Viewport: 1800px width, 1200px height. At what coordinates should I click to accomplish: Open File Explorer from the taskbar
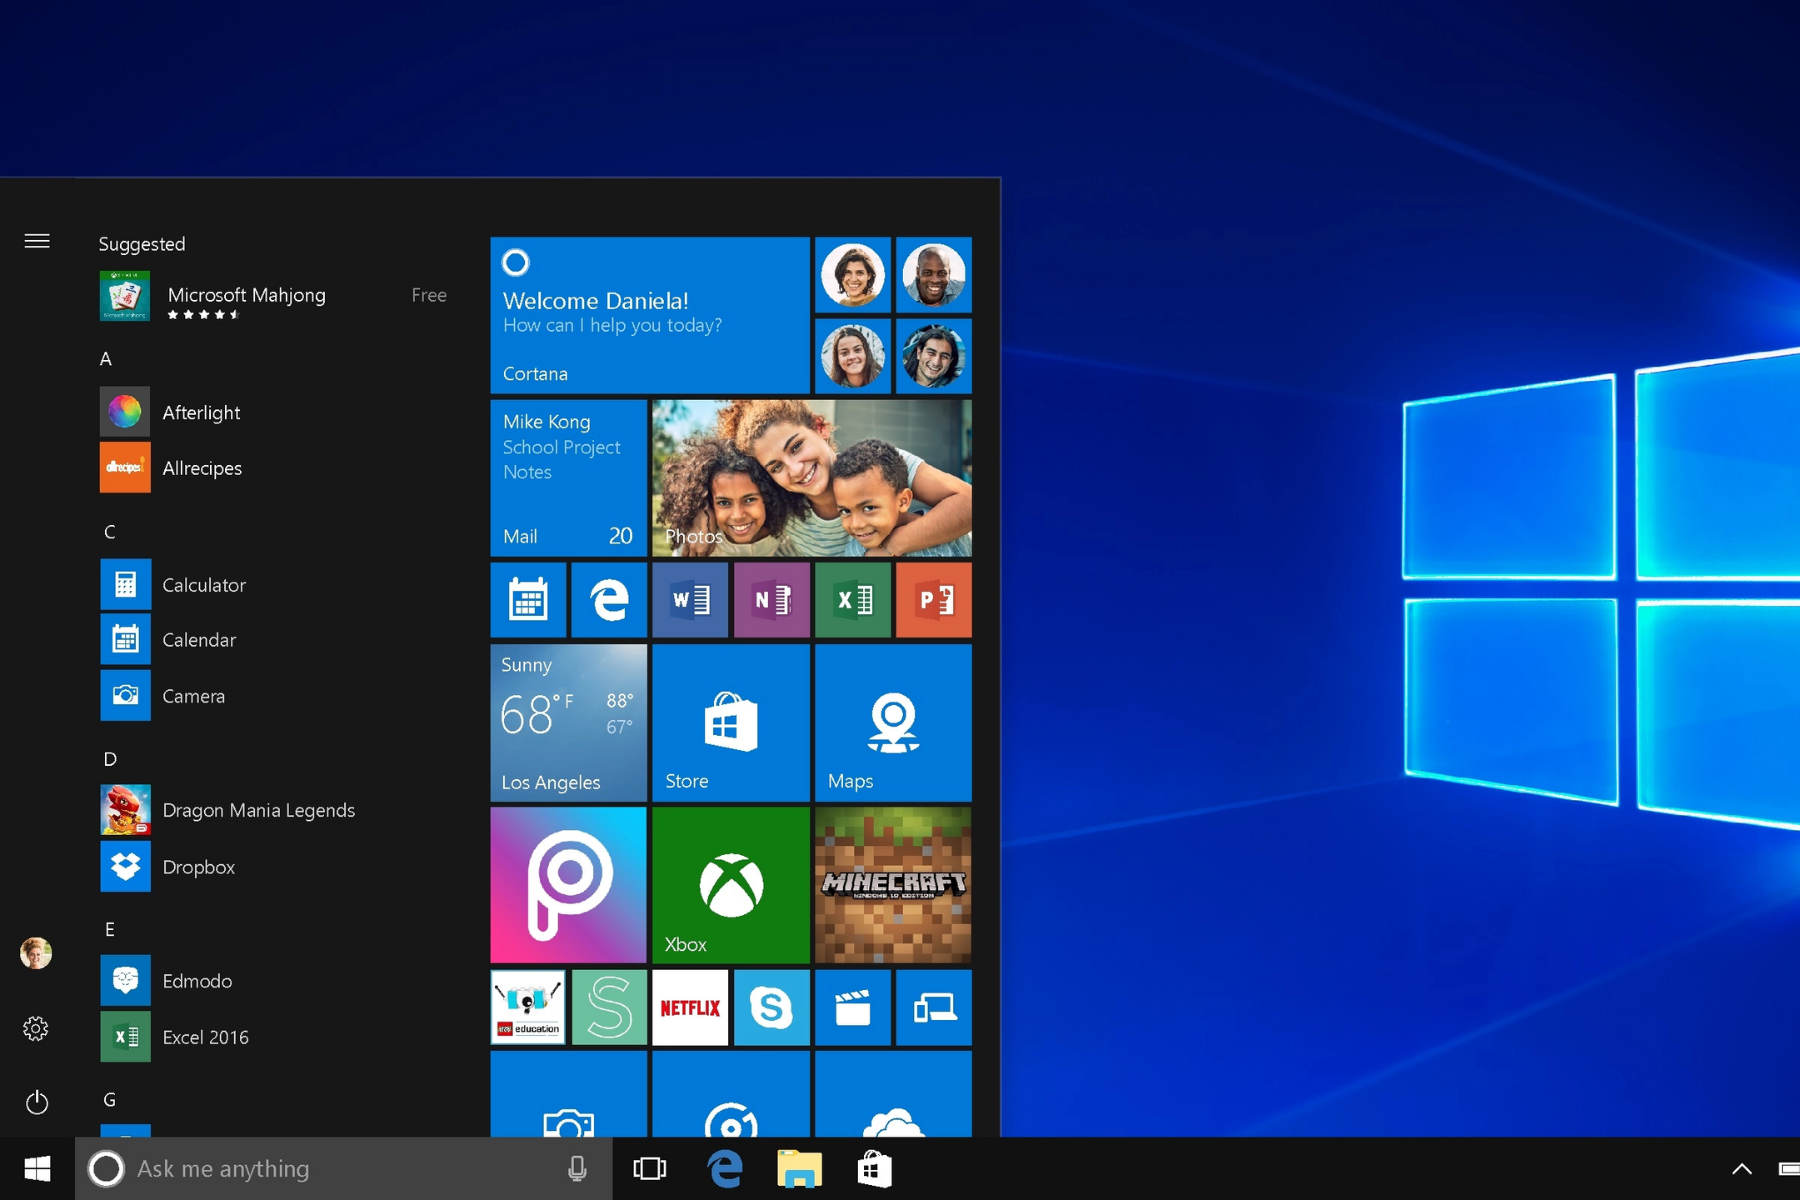click(x=799, y=1168)
